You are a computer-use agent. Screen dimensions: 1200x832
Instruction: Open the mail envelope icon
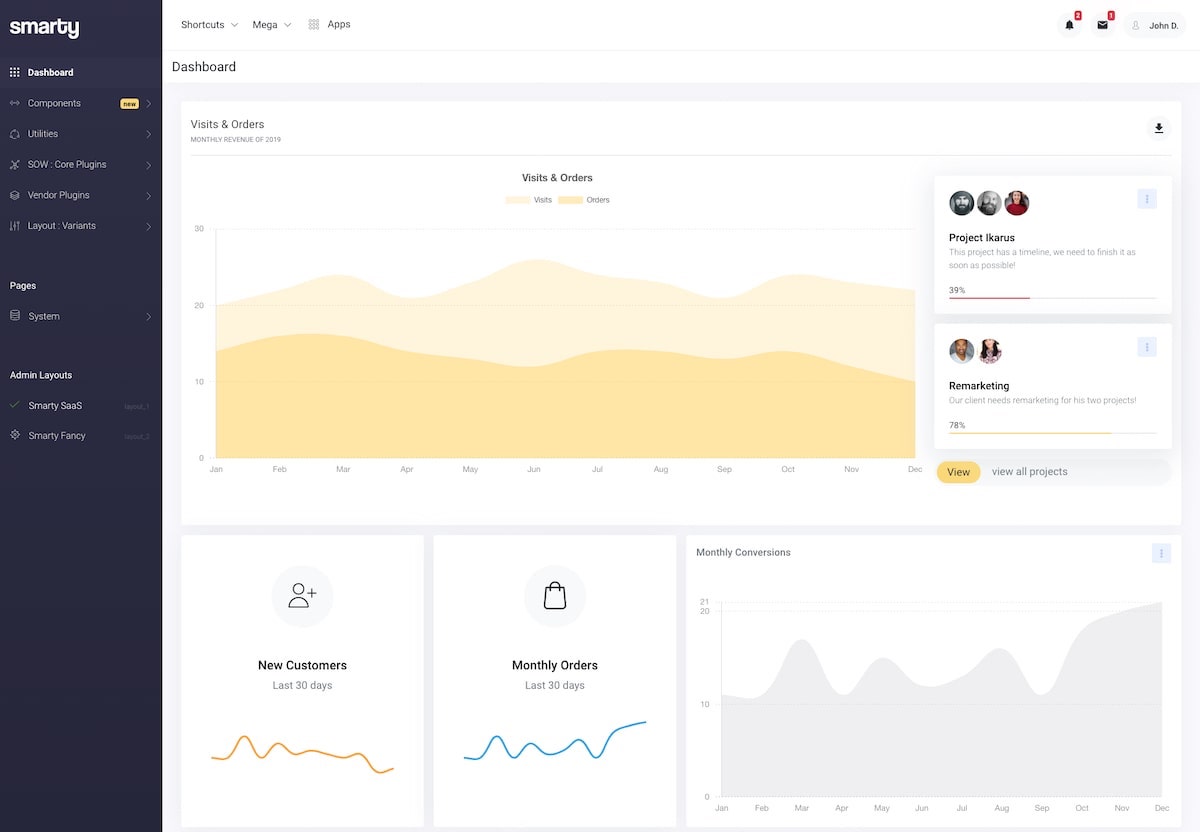click(1102, 25)
